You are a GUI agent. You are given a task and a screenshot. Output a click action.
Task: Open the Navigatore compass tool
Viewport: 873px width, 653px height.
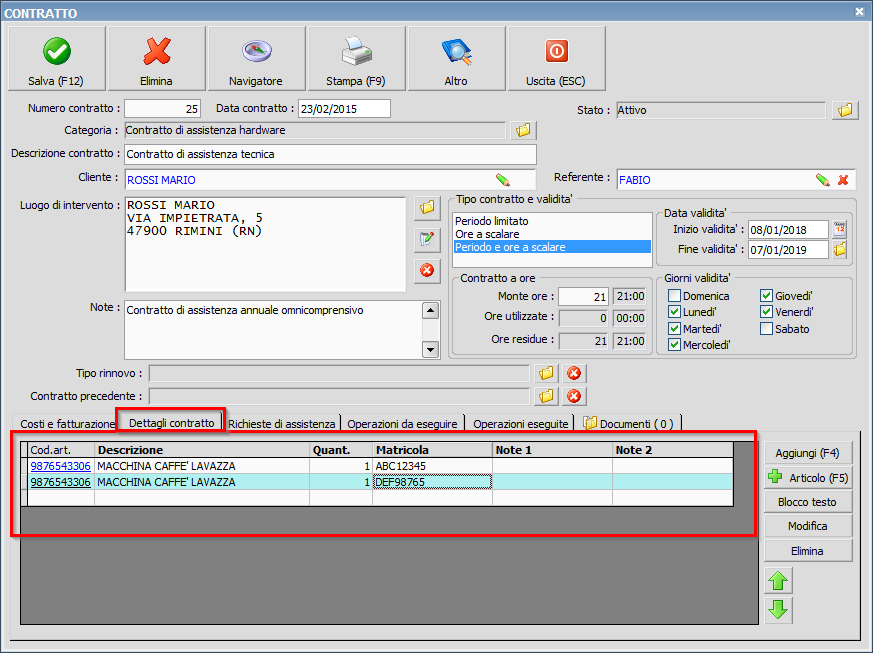pyautogui.click(x=256, y=58)
